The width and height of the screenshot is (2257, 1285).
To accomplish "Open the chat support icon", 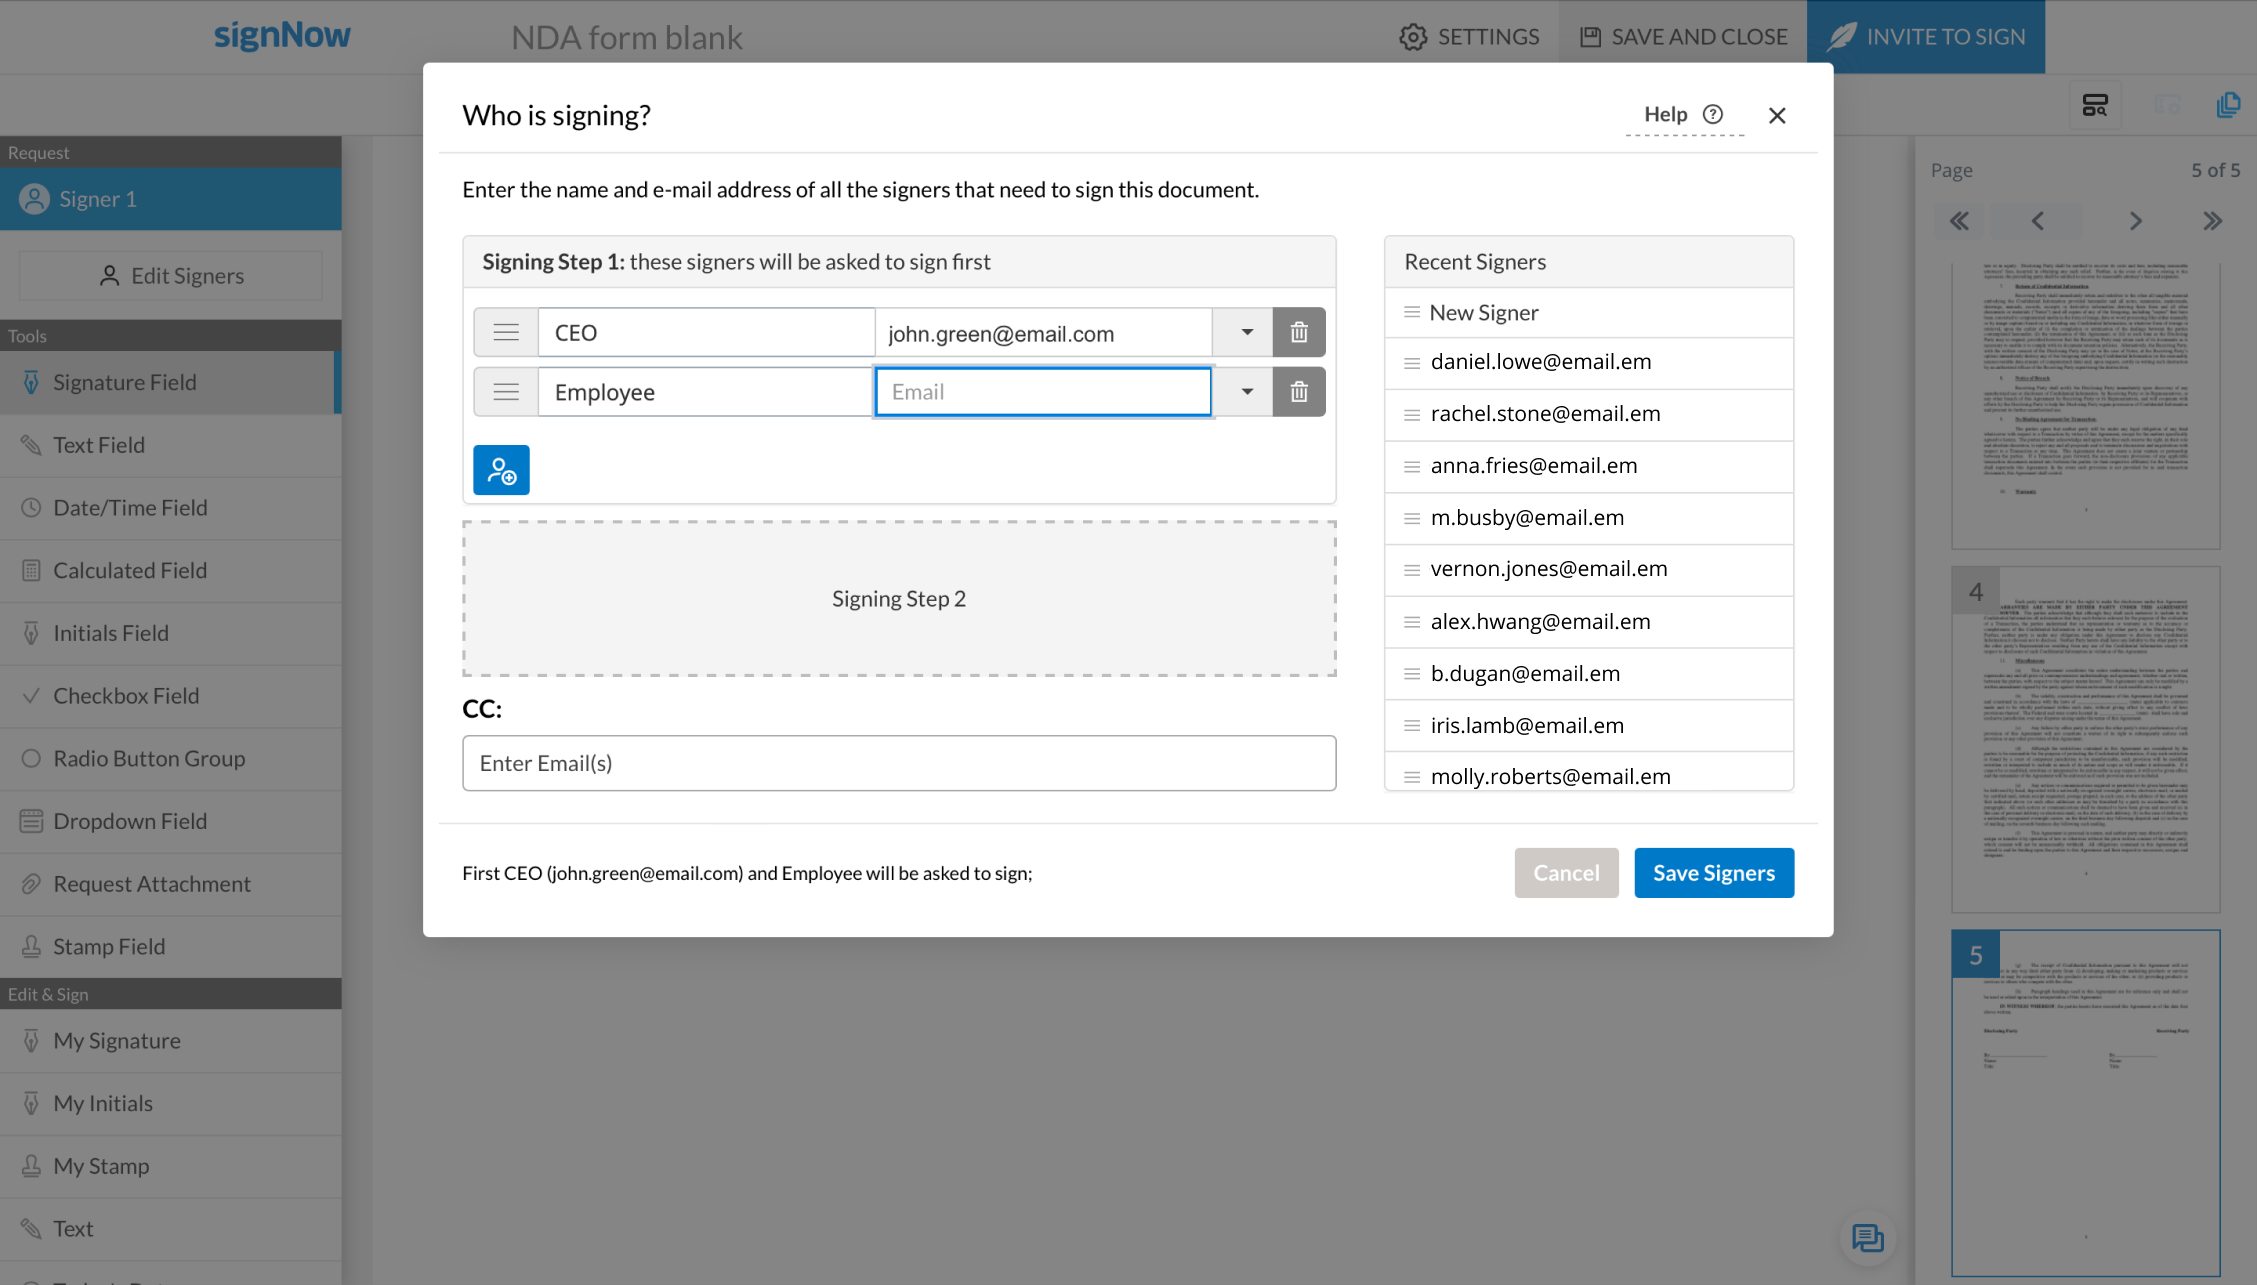I will click(x=1867, y=1238).
